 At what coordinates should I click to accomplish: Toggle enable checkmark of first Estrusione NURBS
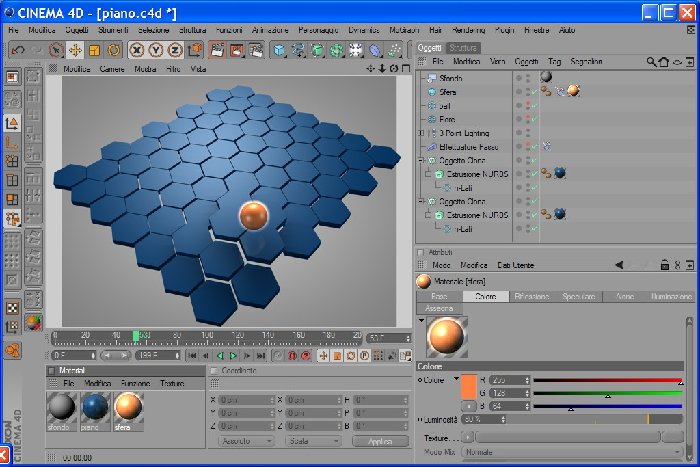(x=534, y=174)
